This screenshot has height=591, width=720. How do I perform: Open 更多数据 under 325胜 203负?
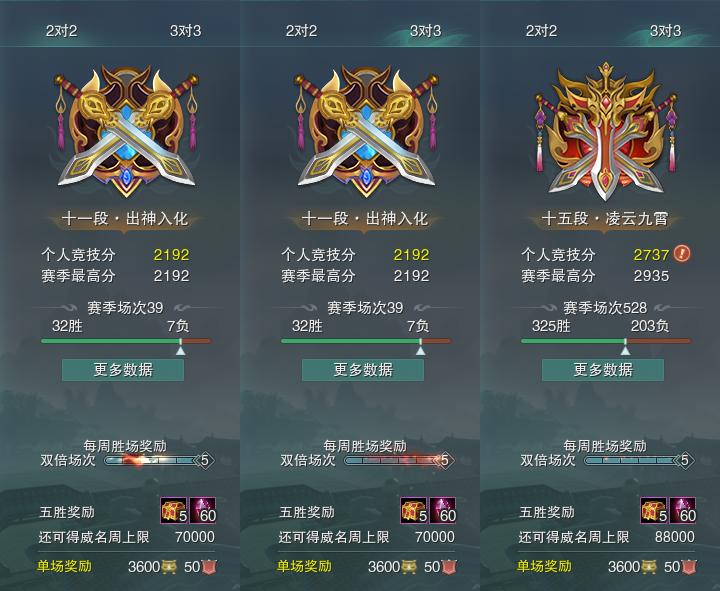[x=603, y=370]
